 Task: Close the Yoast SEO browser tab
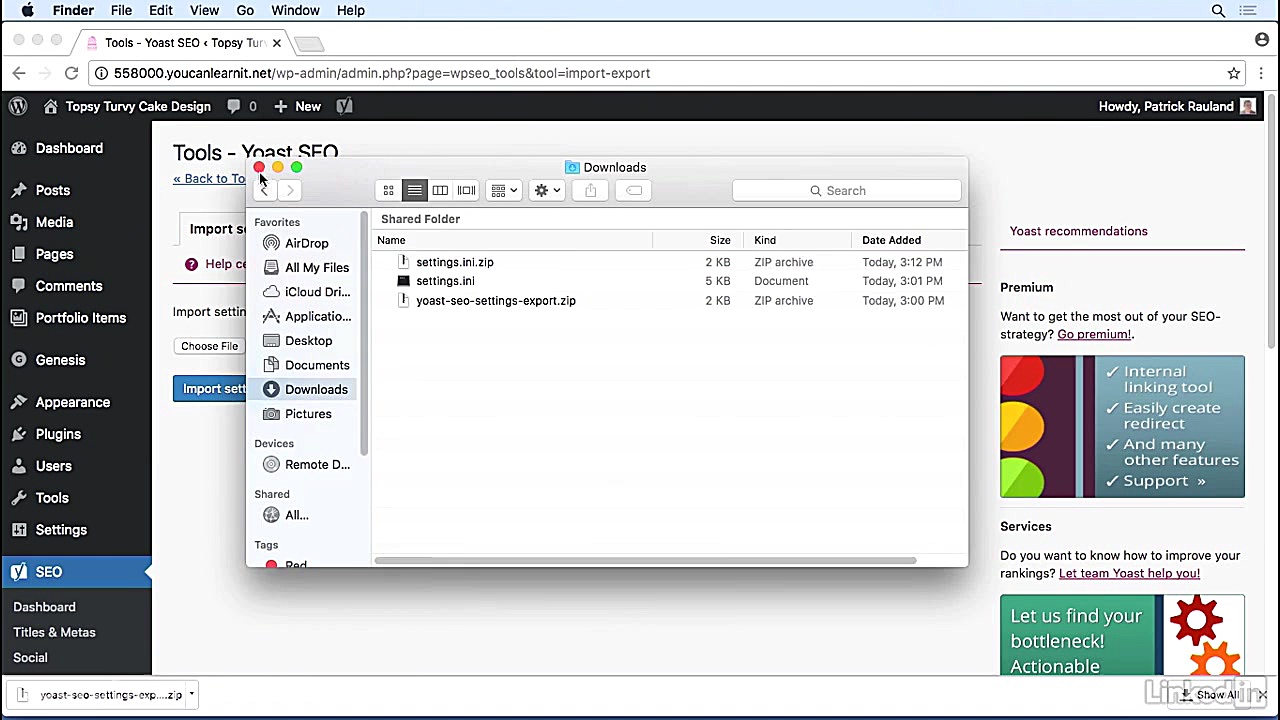[x=277, y=43]
